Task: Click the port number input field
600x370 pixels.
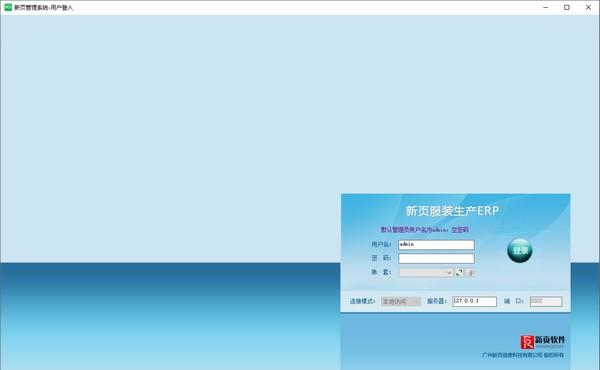Action: [546, 302]
